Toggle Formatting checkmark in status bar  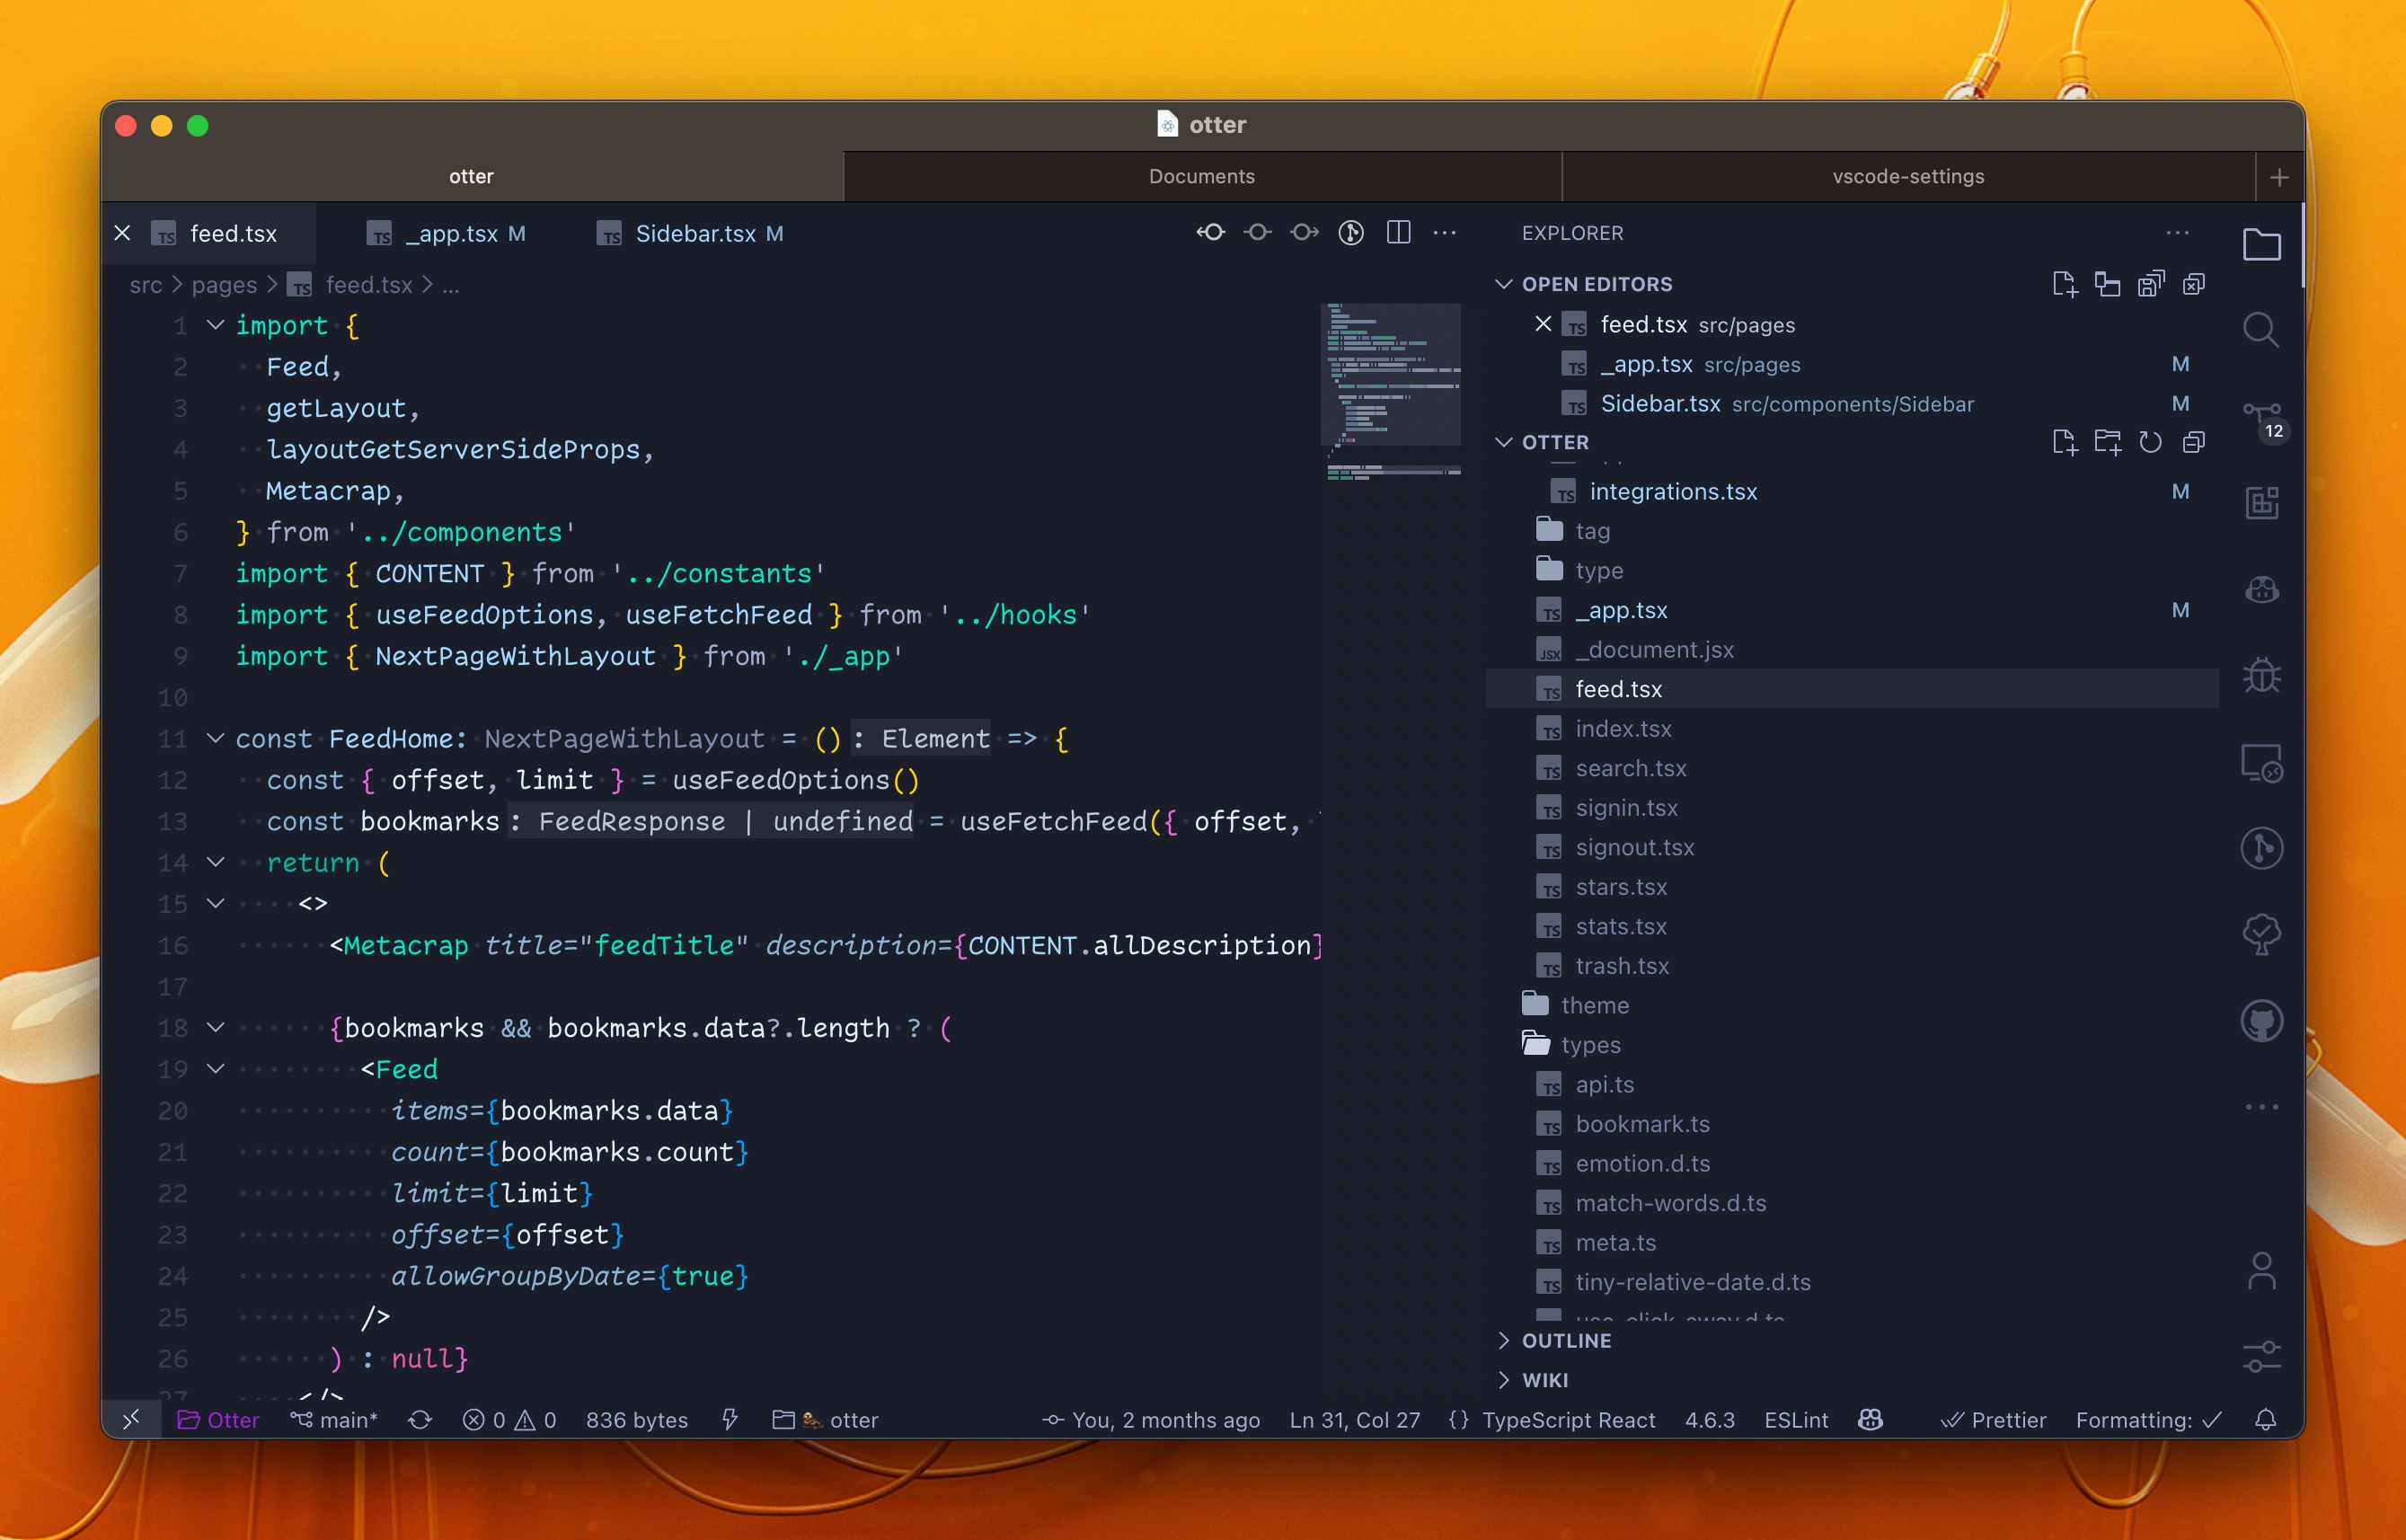click(2148, 1420)
